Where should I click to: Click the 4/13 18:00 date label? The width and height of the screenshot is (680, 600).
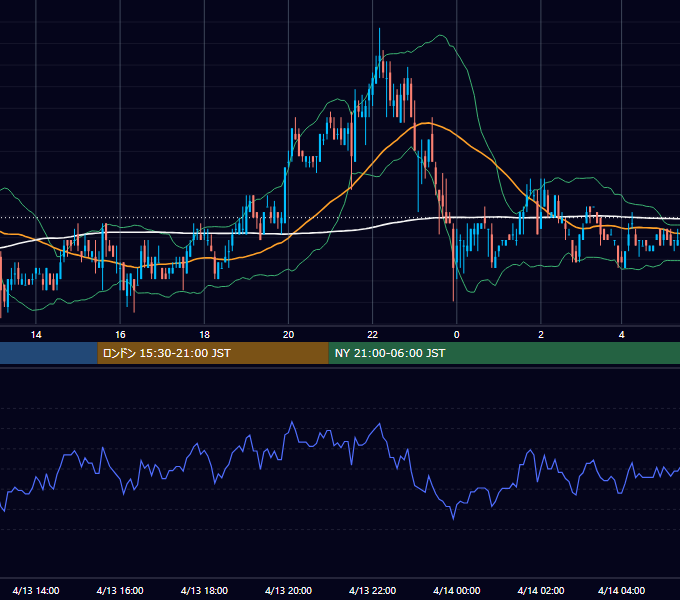coord(204,590)
